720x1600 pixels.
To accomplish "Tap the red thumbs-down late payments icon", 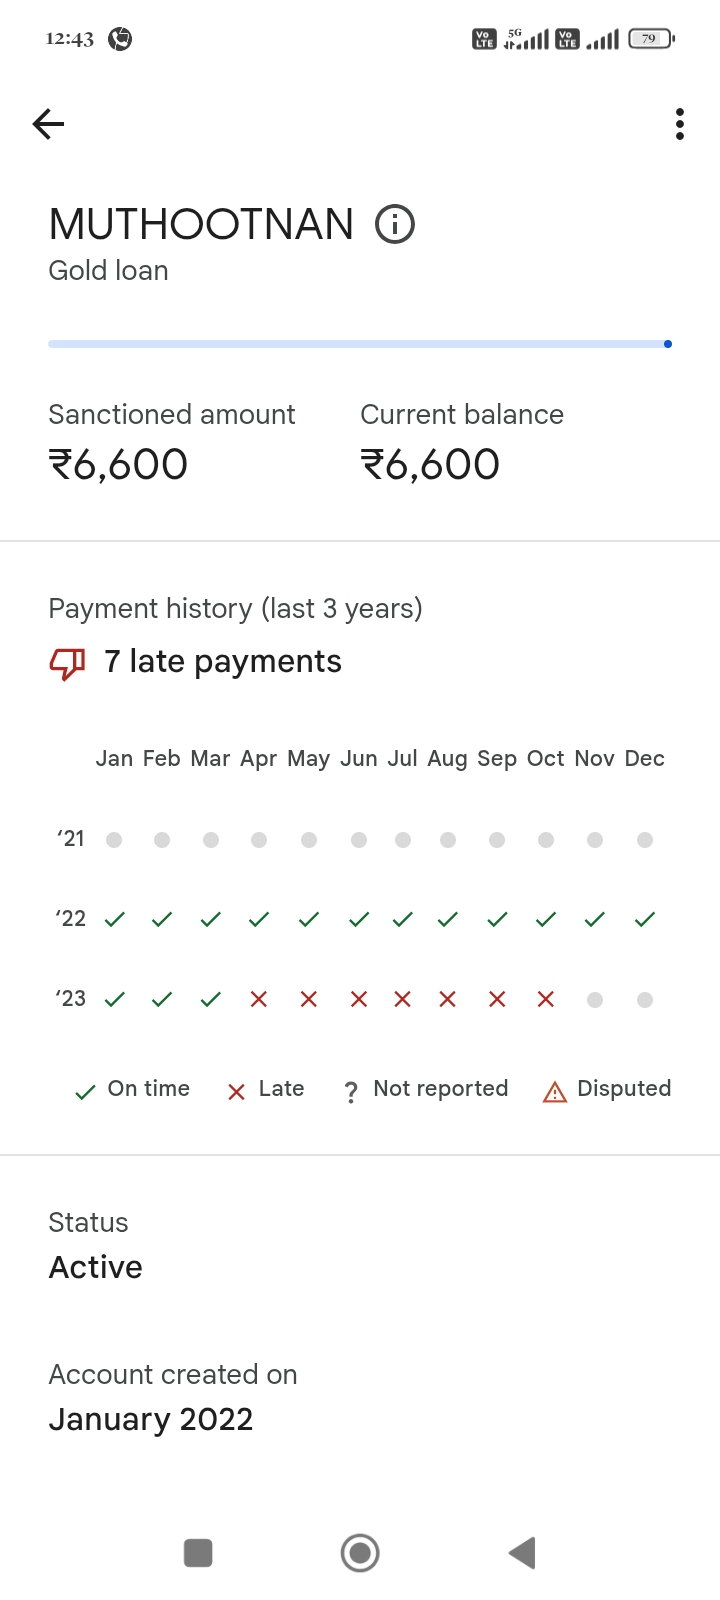I will pyautogui.click(x=67, y=662).
